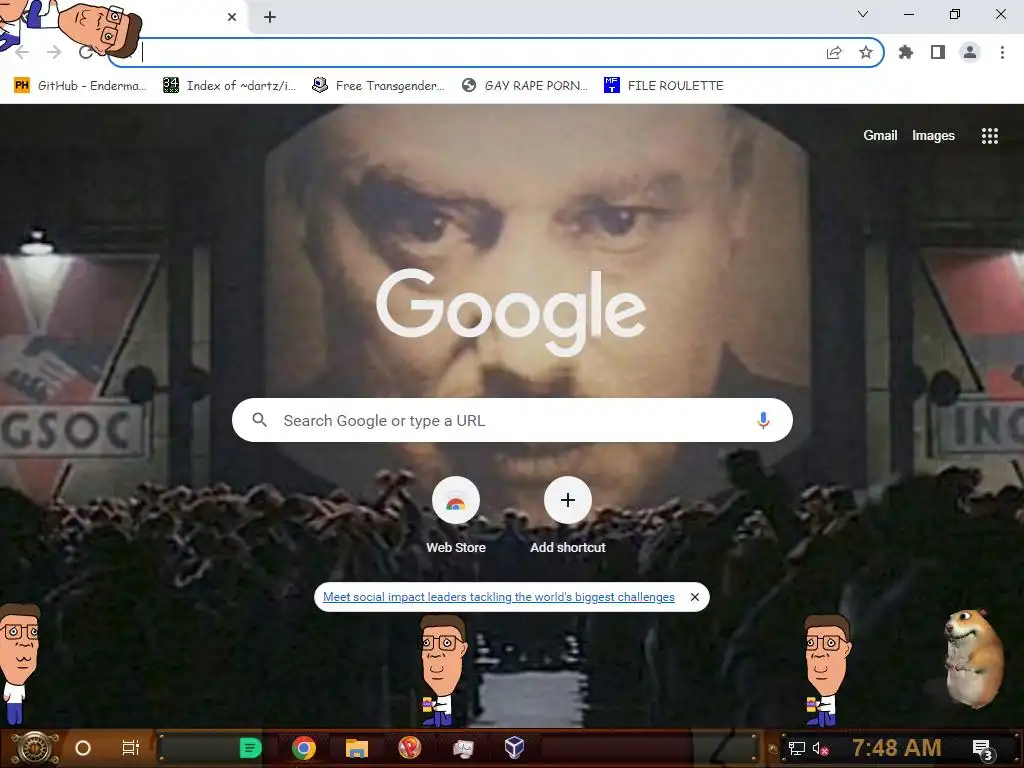Open Task View on the taskbar

coord(131,748)
